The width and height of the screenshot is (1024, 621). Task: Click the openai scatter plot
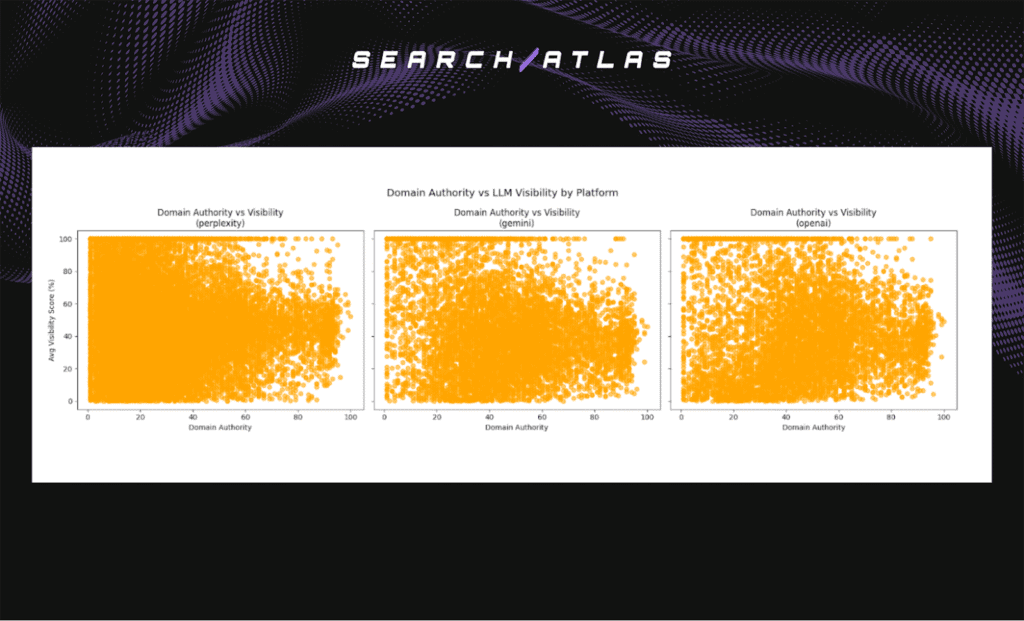812,320
